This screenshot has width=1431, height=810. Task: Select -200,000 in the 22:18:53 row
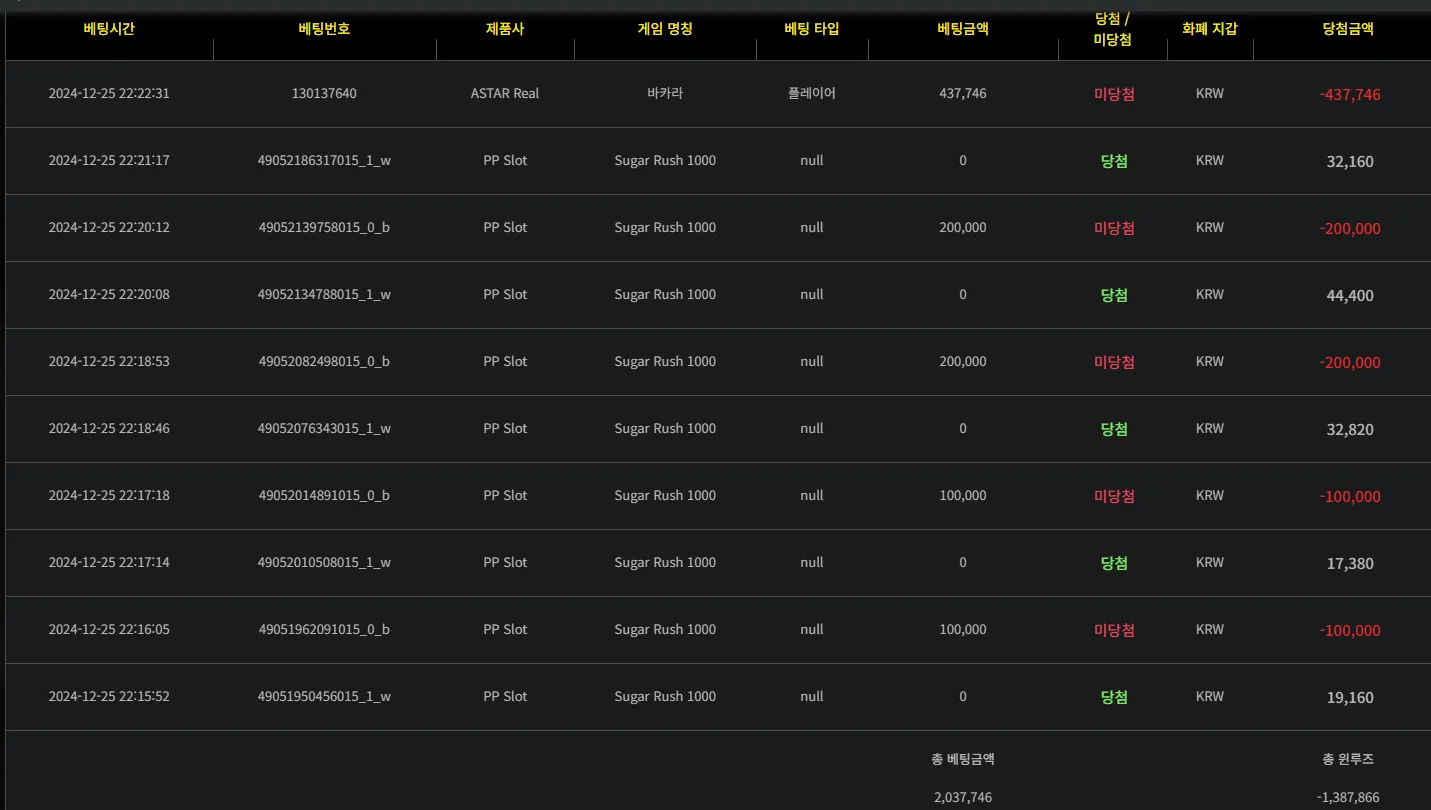coord(1350,363)
